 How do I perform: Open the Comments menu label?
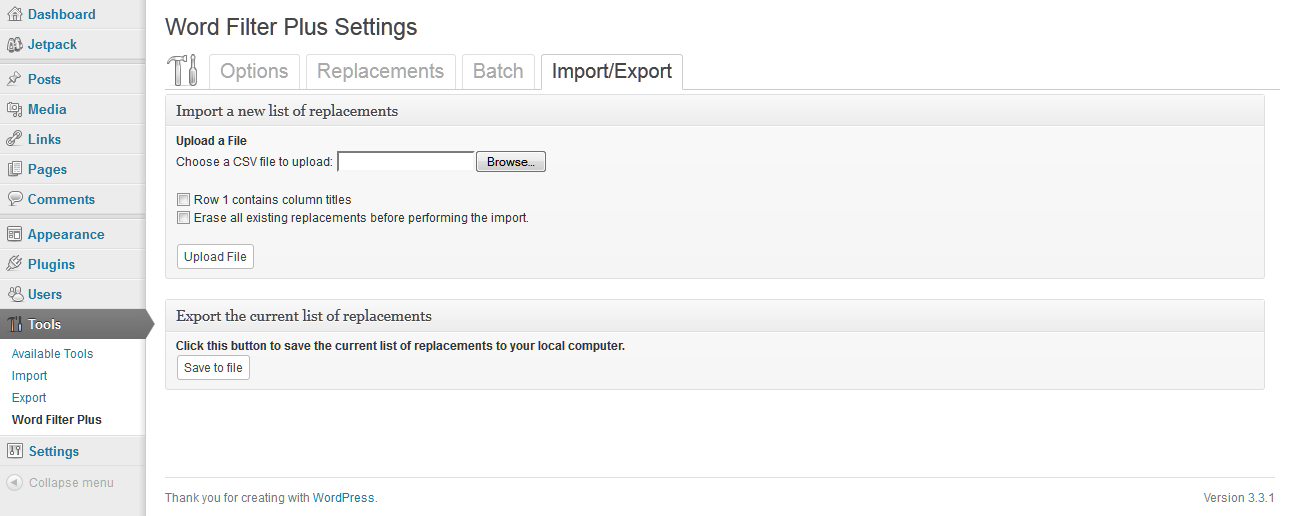[x=61, y=199]
